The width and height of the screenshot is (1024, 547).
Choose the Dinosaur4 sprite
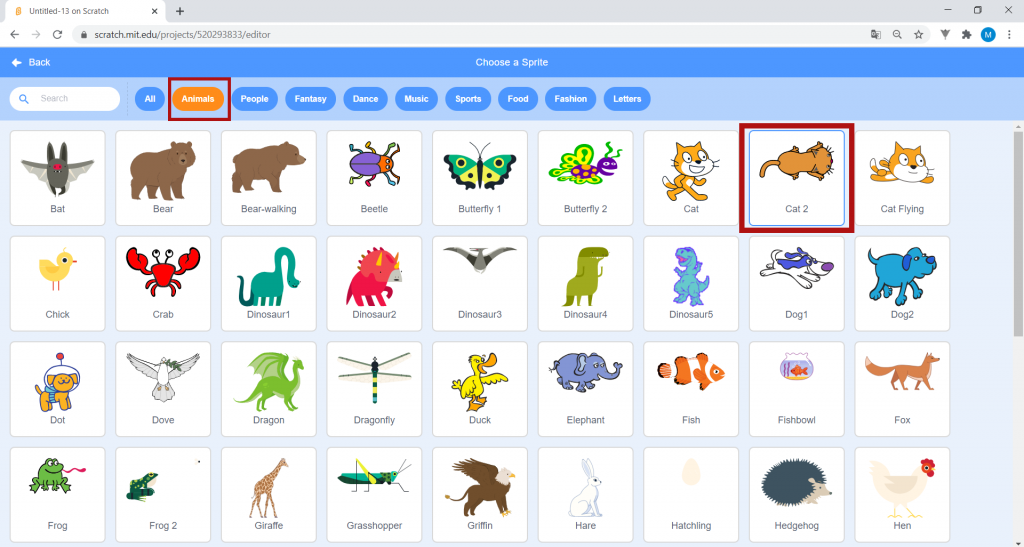(586, 284)
